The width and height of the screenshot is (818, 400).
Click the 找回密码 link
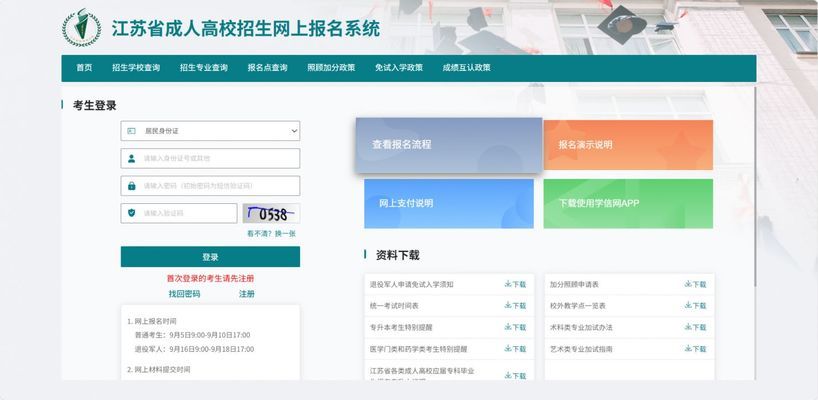pyautogui.click(x=184, y=294)
